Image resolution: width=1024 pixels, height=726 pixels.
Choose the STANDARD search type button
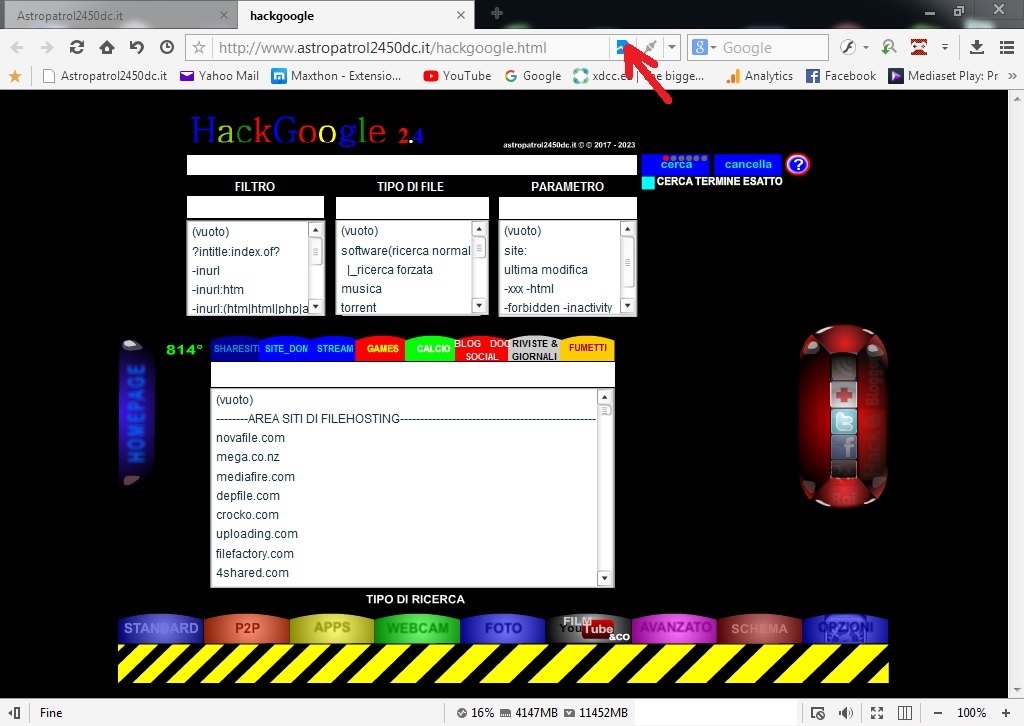(161, 628)
